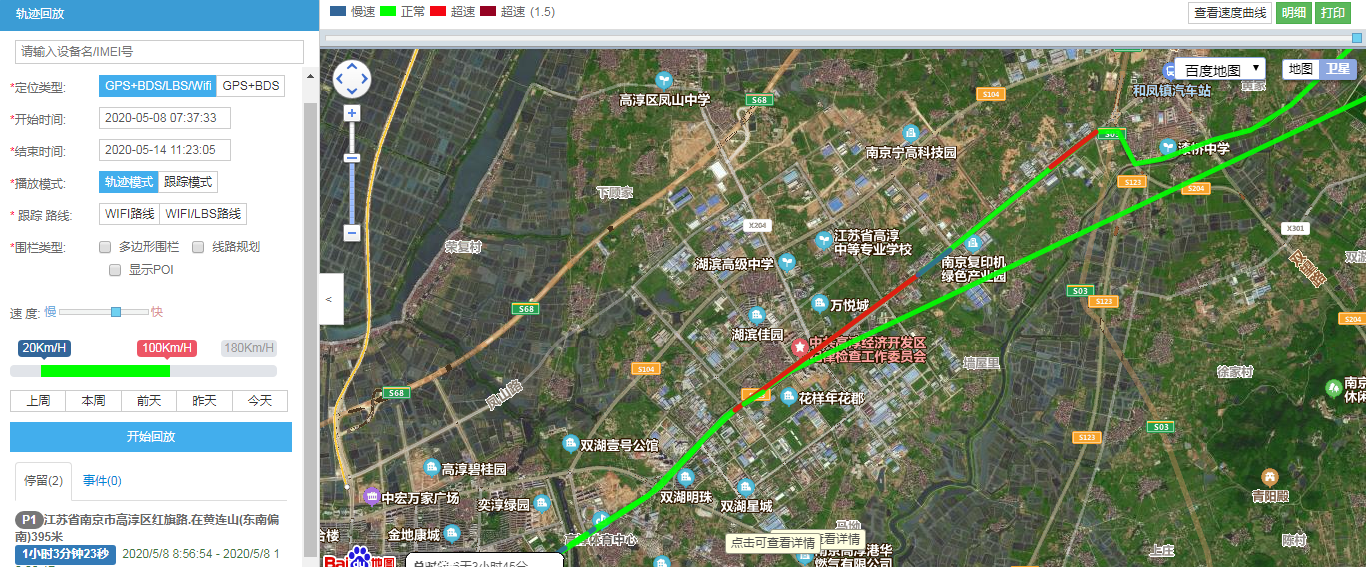Click the school marker for 高淳区凤山中学

point(662,80)
